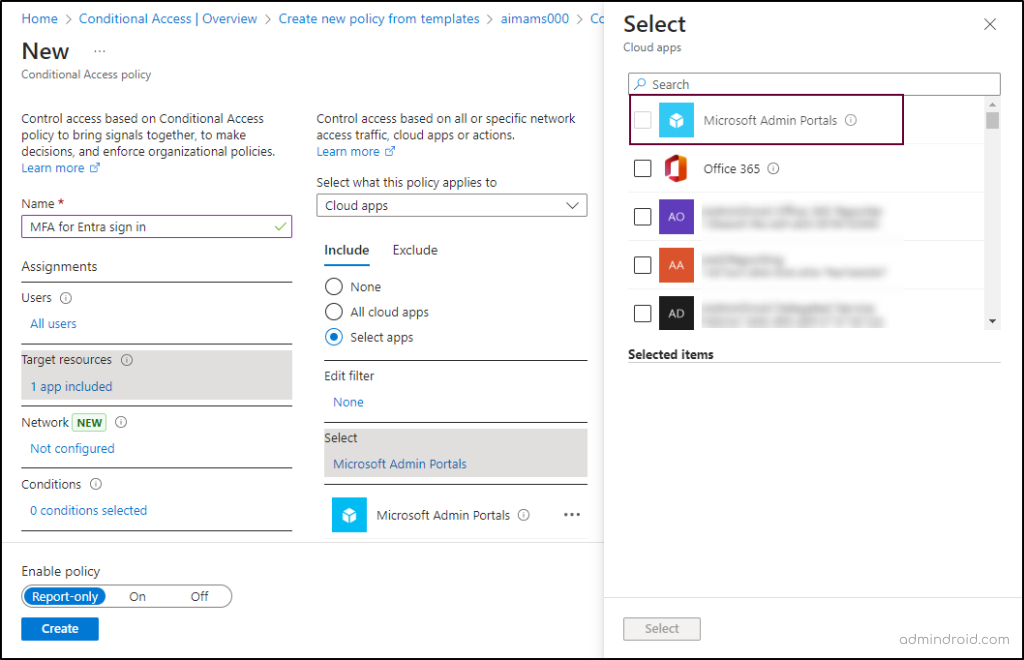Click the info icon next to Conditions
Viewport: 1024px width, 660px height.
(96, 484)
